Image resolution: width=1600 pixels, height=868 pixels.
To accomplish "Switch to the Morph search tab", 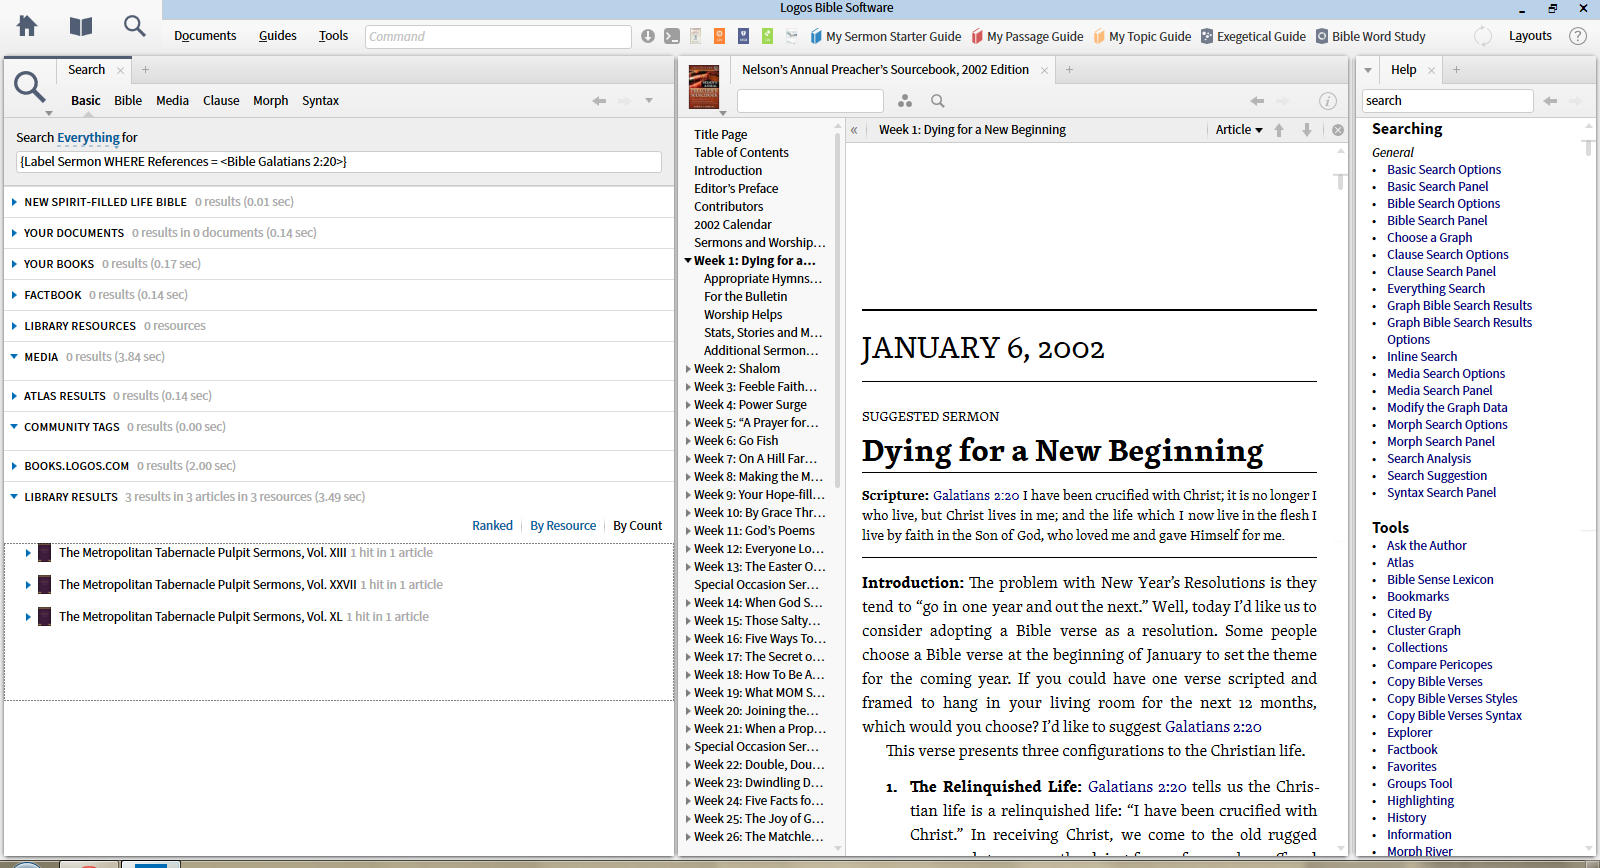I will pos(270,101).
